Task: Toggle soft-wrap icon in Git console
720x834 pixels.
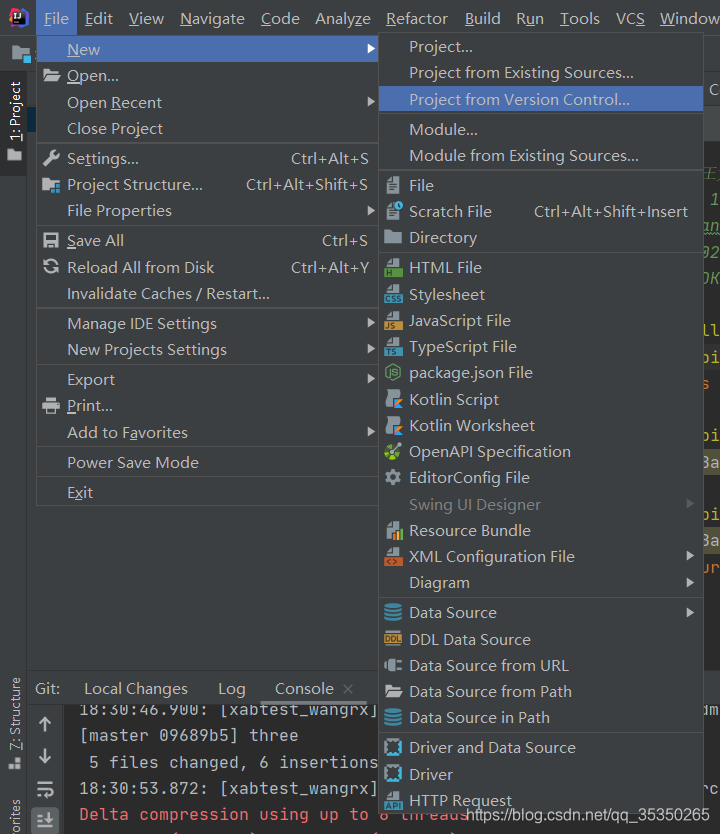Action: pyautogui.click(x=45, y=789)
